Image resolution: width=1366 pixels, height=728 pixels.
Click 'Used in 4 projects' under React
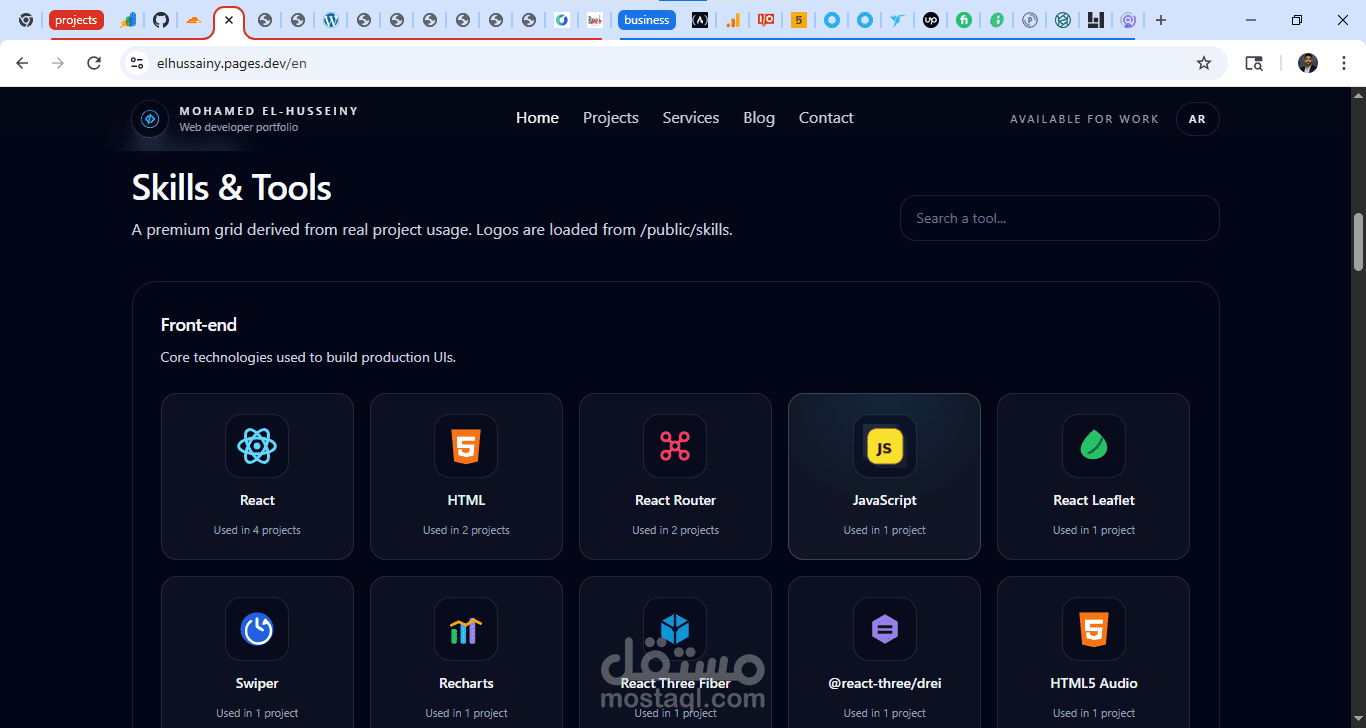point(257,530)
